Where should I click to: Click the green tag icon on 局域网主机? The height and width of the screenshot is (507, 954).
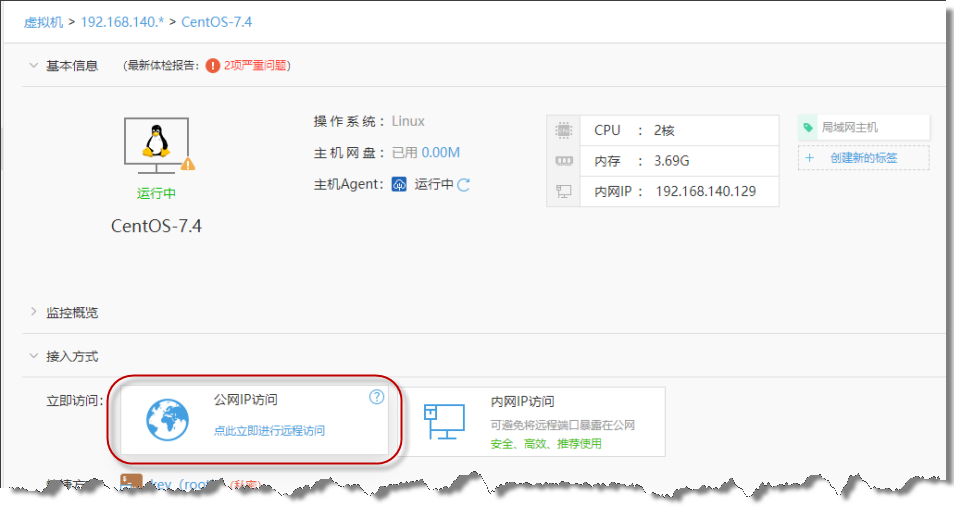click(808, 128)
